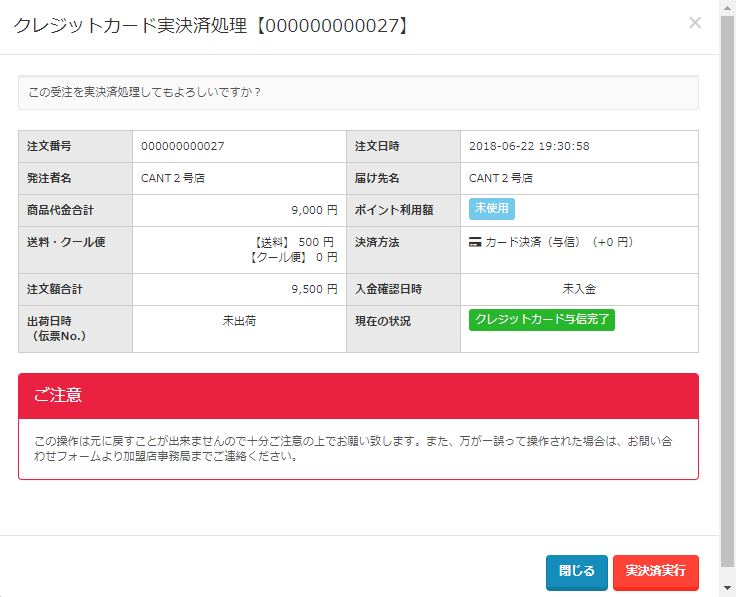
Task: Click the order date 2018-06-22 19:30:58
Action: pyautogui.click(x=529, y=146)
